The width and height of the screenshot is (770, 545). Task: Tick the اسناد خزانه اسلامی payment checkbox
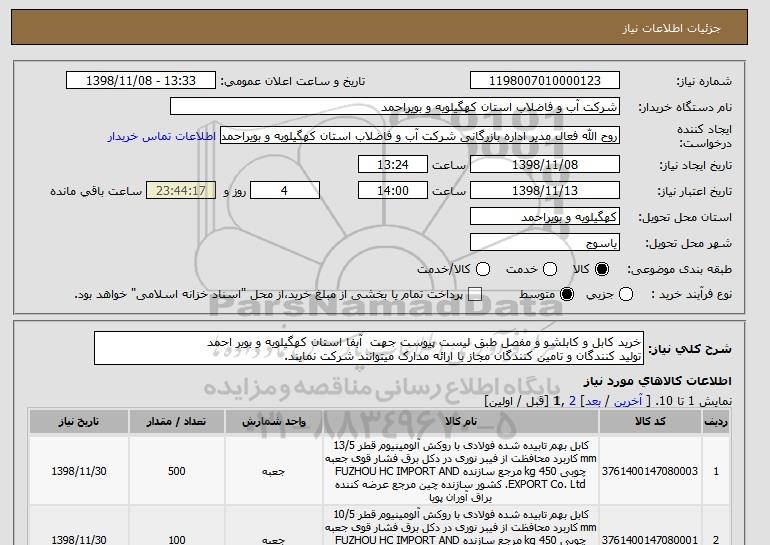[x=475, y=295]
